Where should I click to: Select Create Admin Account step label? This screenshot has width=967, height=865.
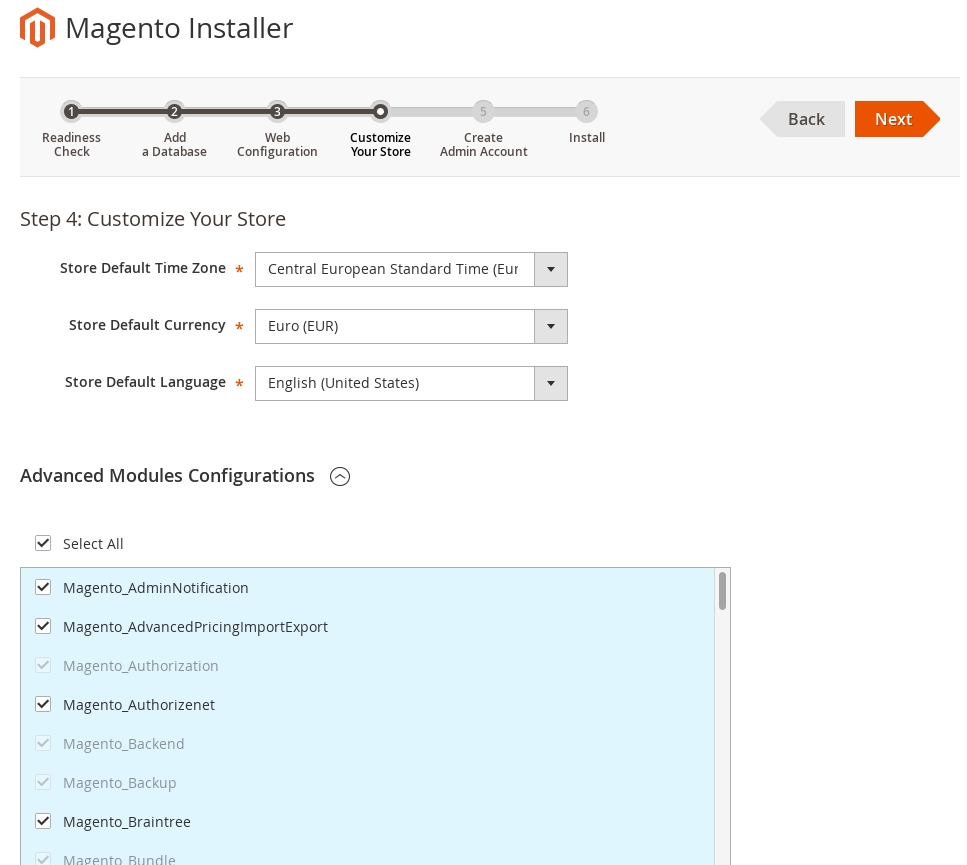point(484,145)
